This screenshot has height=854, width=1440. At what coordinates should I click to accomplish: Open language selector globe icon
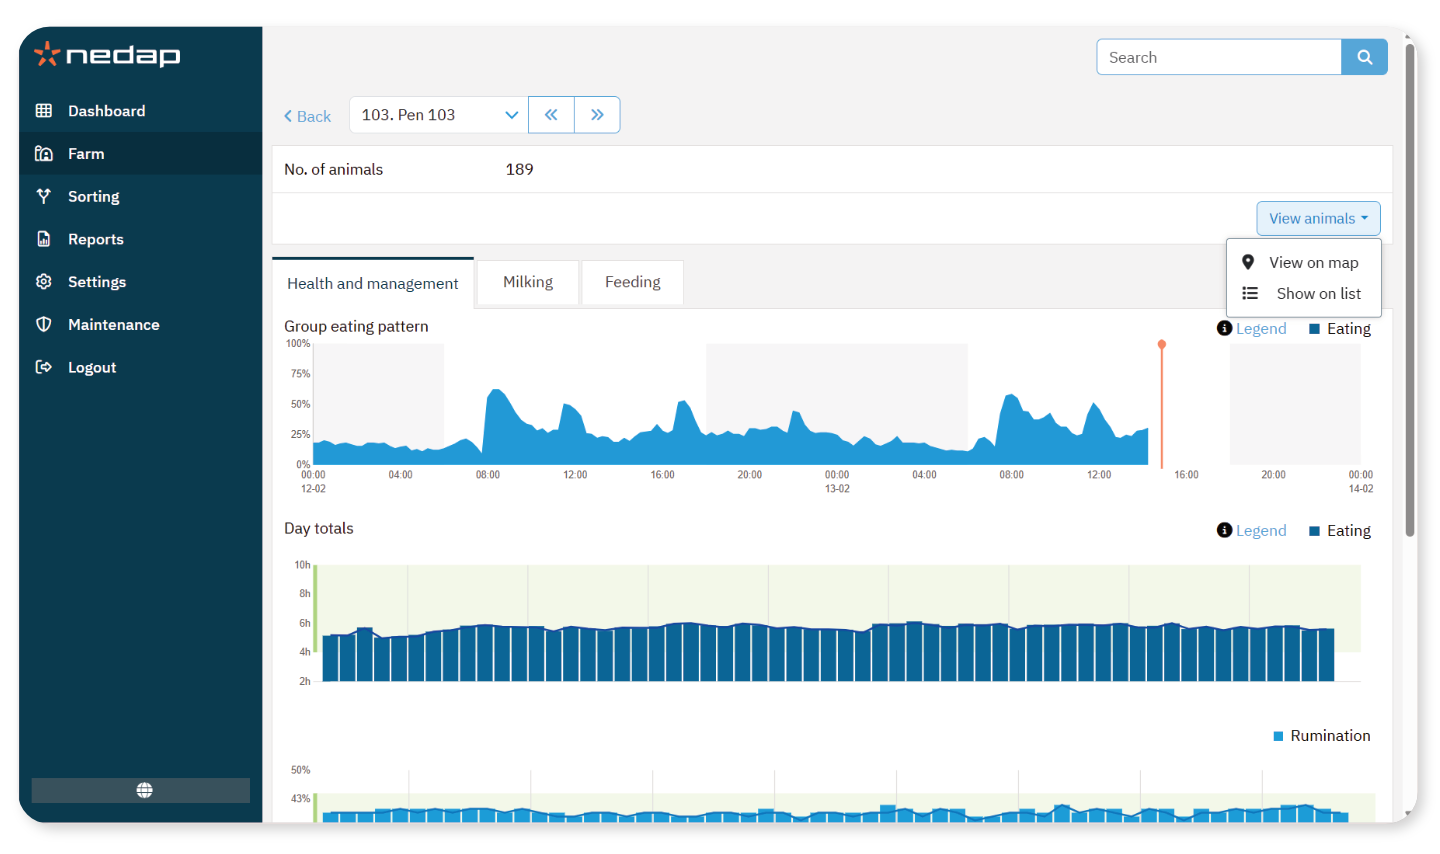click(x=145, y=790)
